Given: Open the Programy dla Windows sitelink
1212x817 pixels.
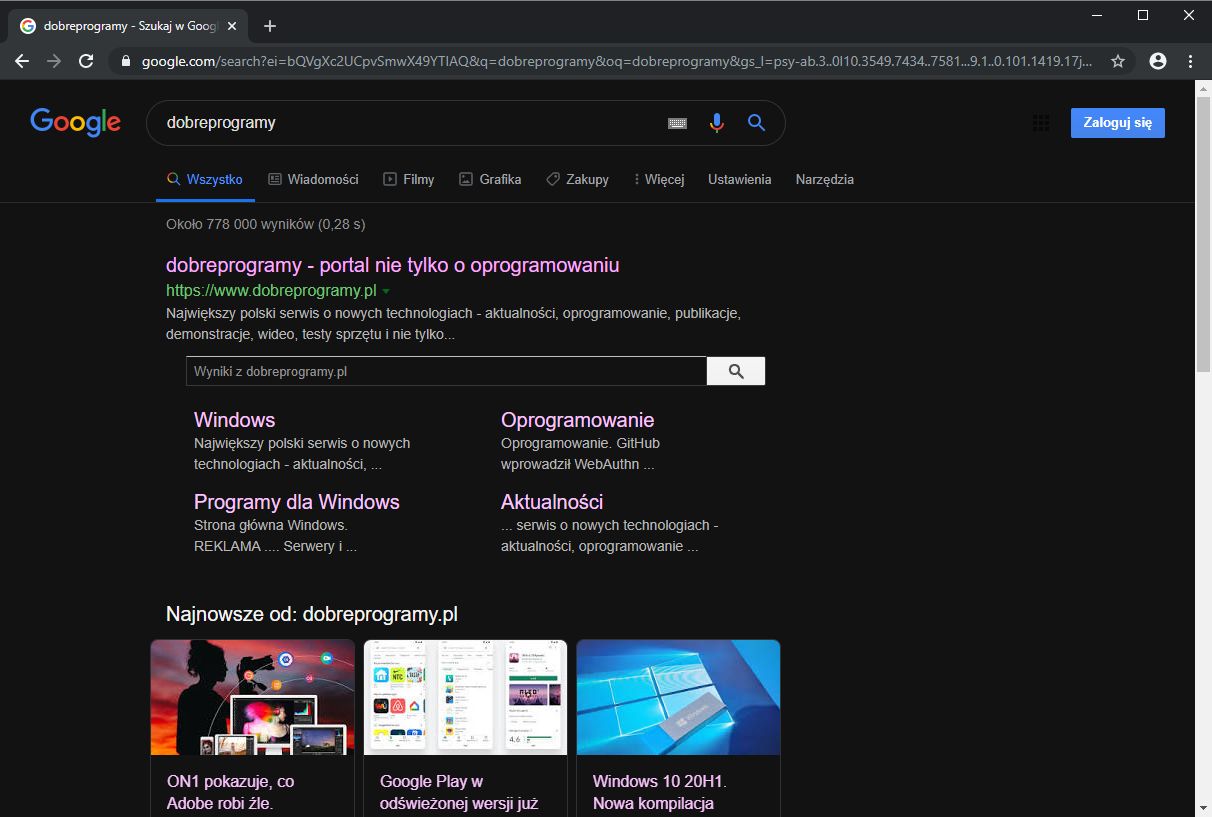Looking at the screenshot, I should pyautogui.click(x=297, y=502).
